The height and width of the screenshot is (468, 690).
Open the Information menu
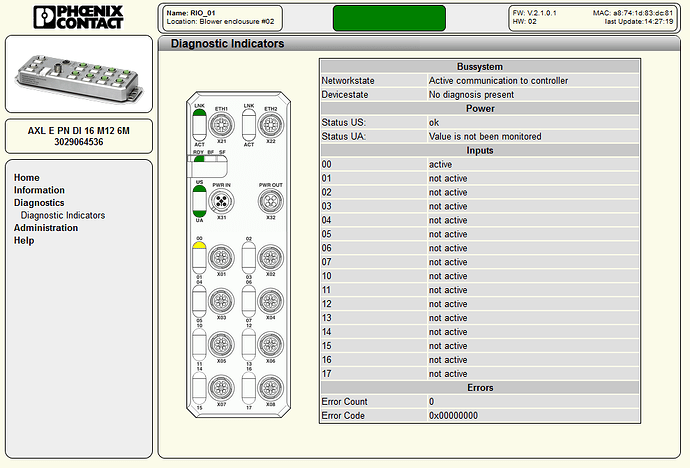(x=39, y=190)
